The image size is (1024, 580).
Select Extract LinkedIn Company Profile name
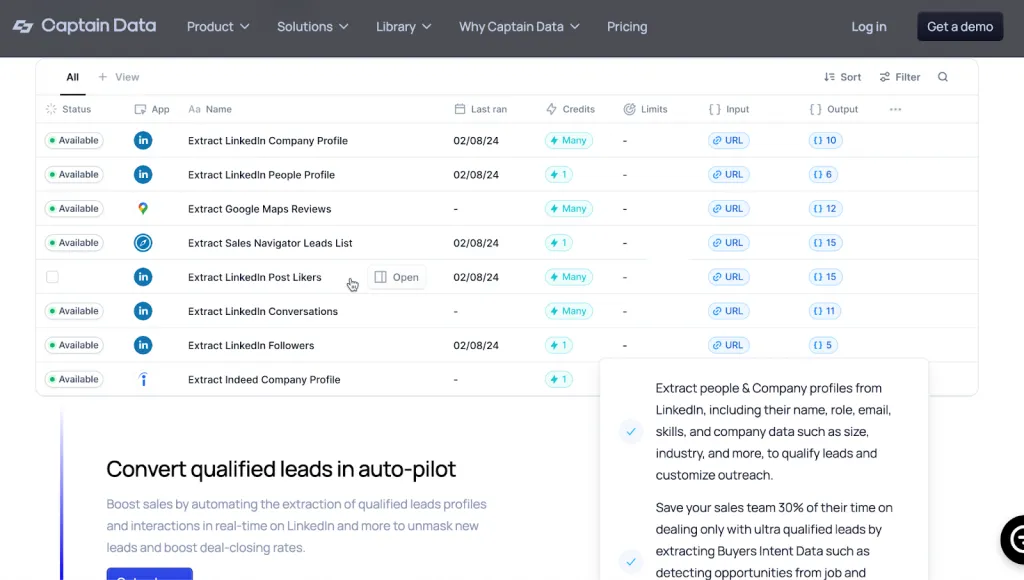[268, 140]
